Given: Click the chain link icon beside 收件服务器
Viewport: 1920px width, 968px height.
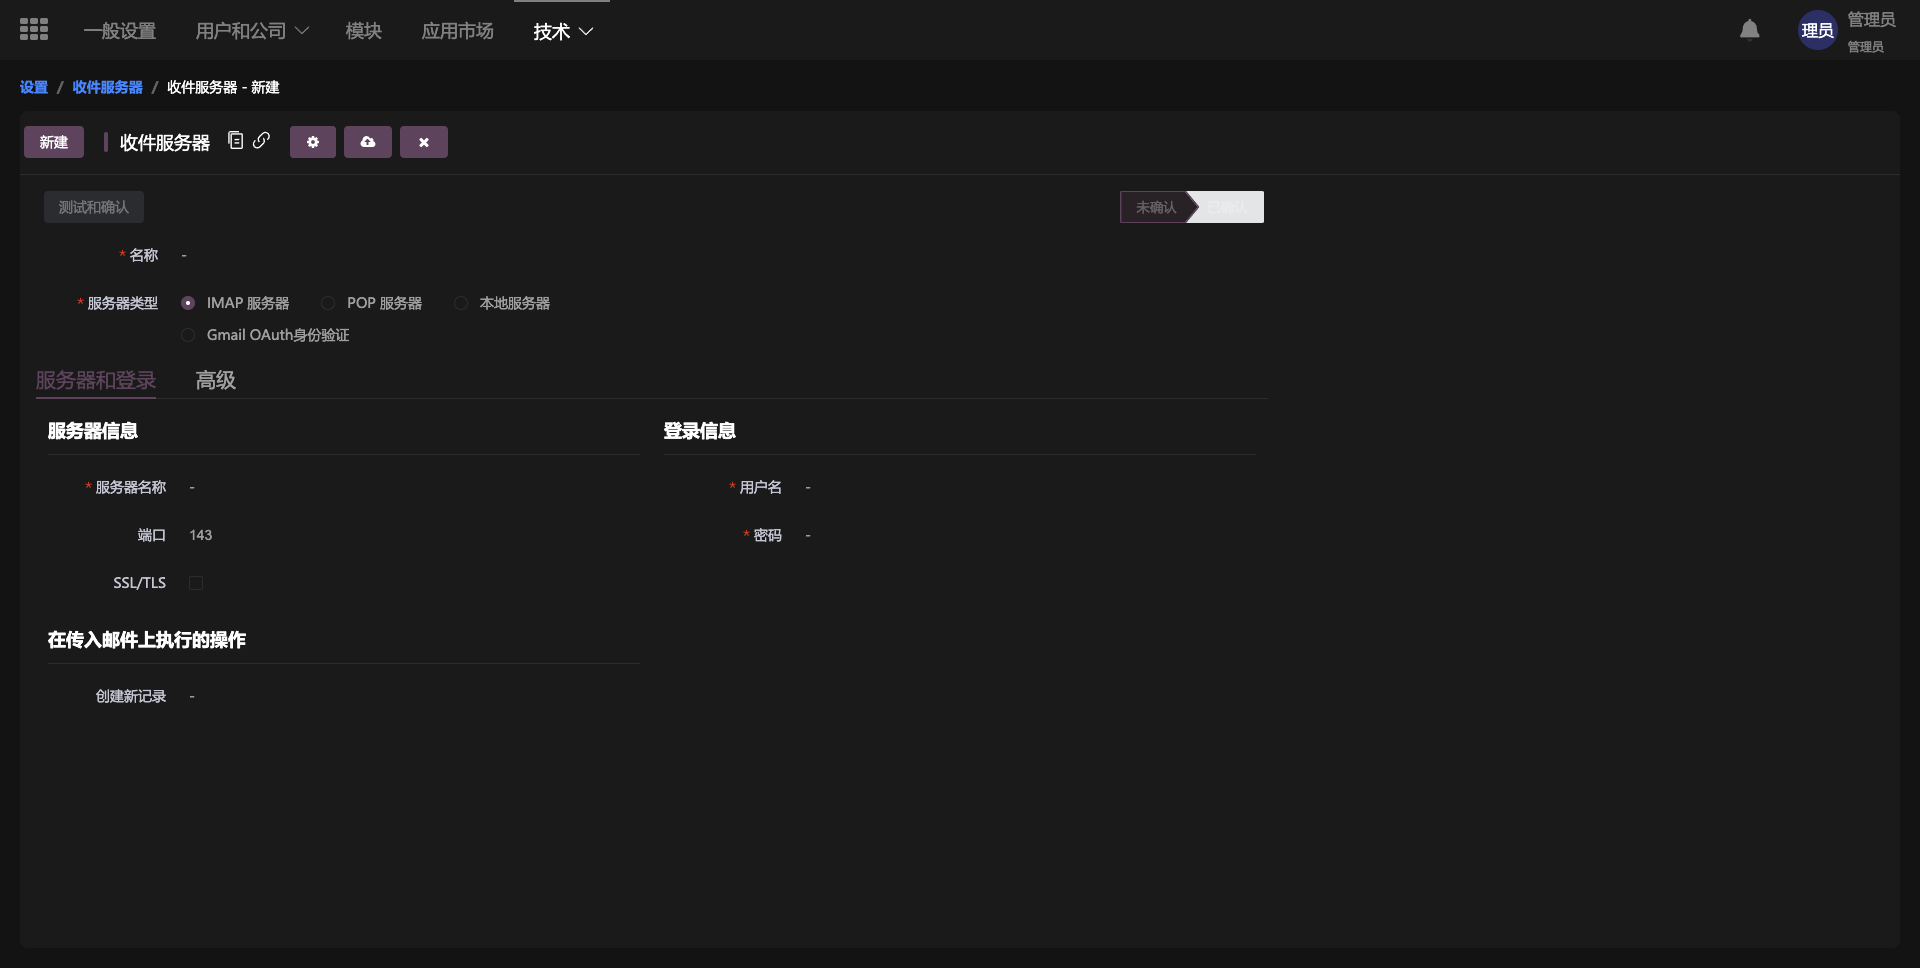Looking at the screenshot, I should pyautogui.click(x=261, y=141).
